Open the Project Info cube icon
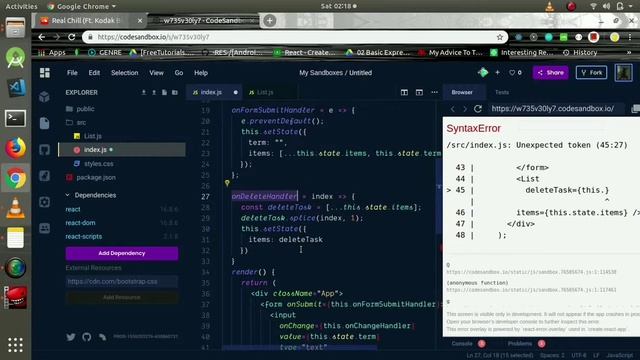 coord(44,97)
